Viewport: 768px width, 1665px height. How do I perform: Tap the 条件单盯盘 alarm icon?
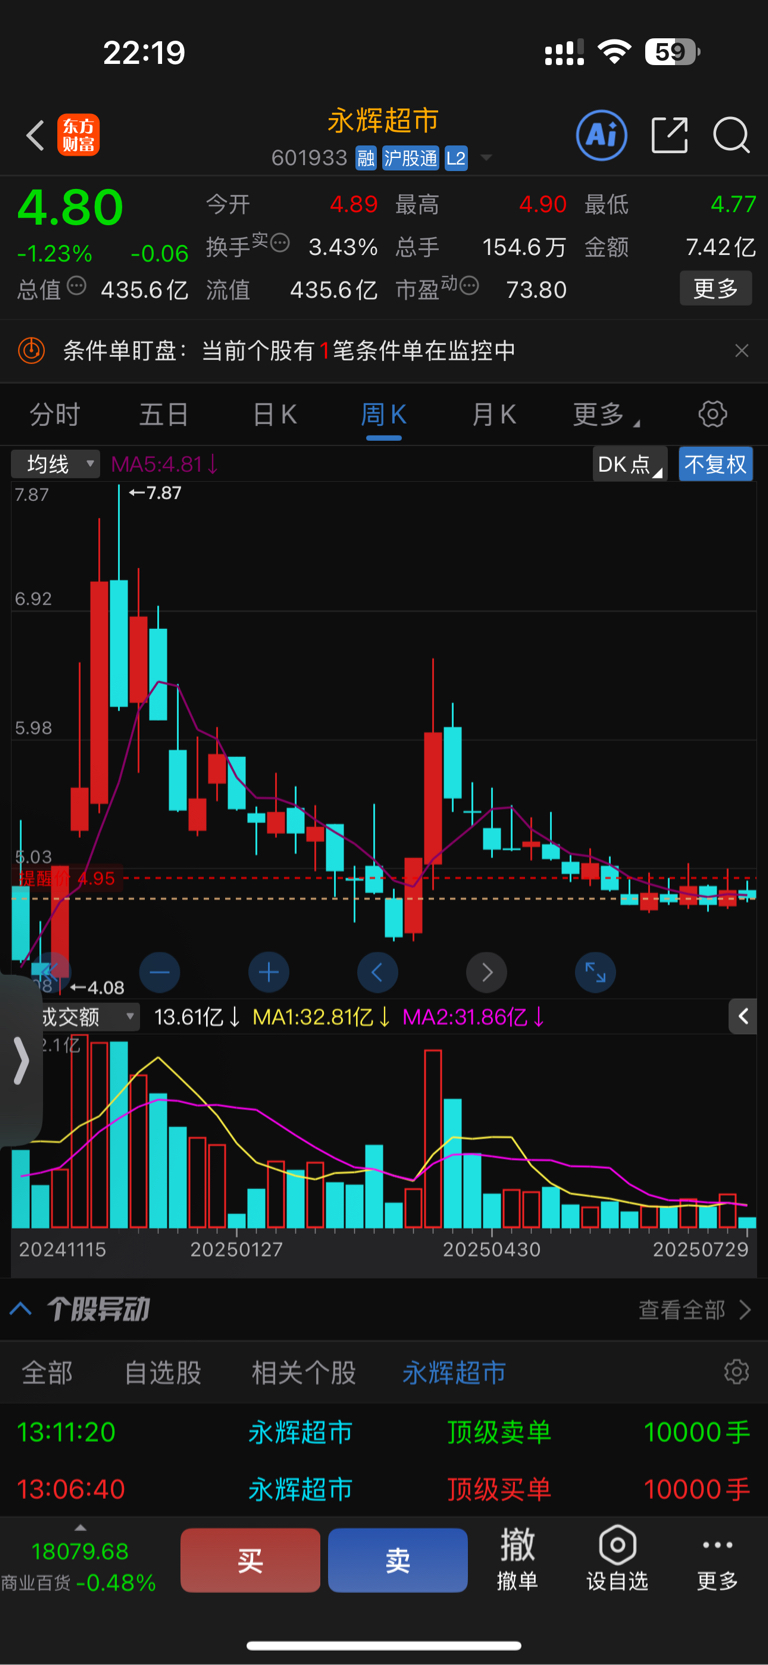click(32, 350)
